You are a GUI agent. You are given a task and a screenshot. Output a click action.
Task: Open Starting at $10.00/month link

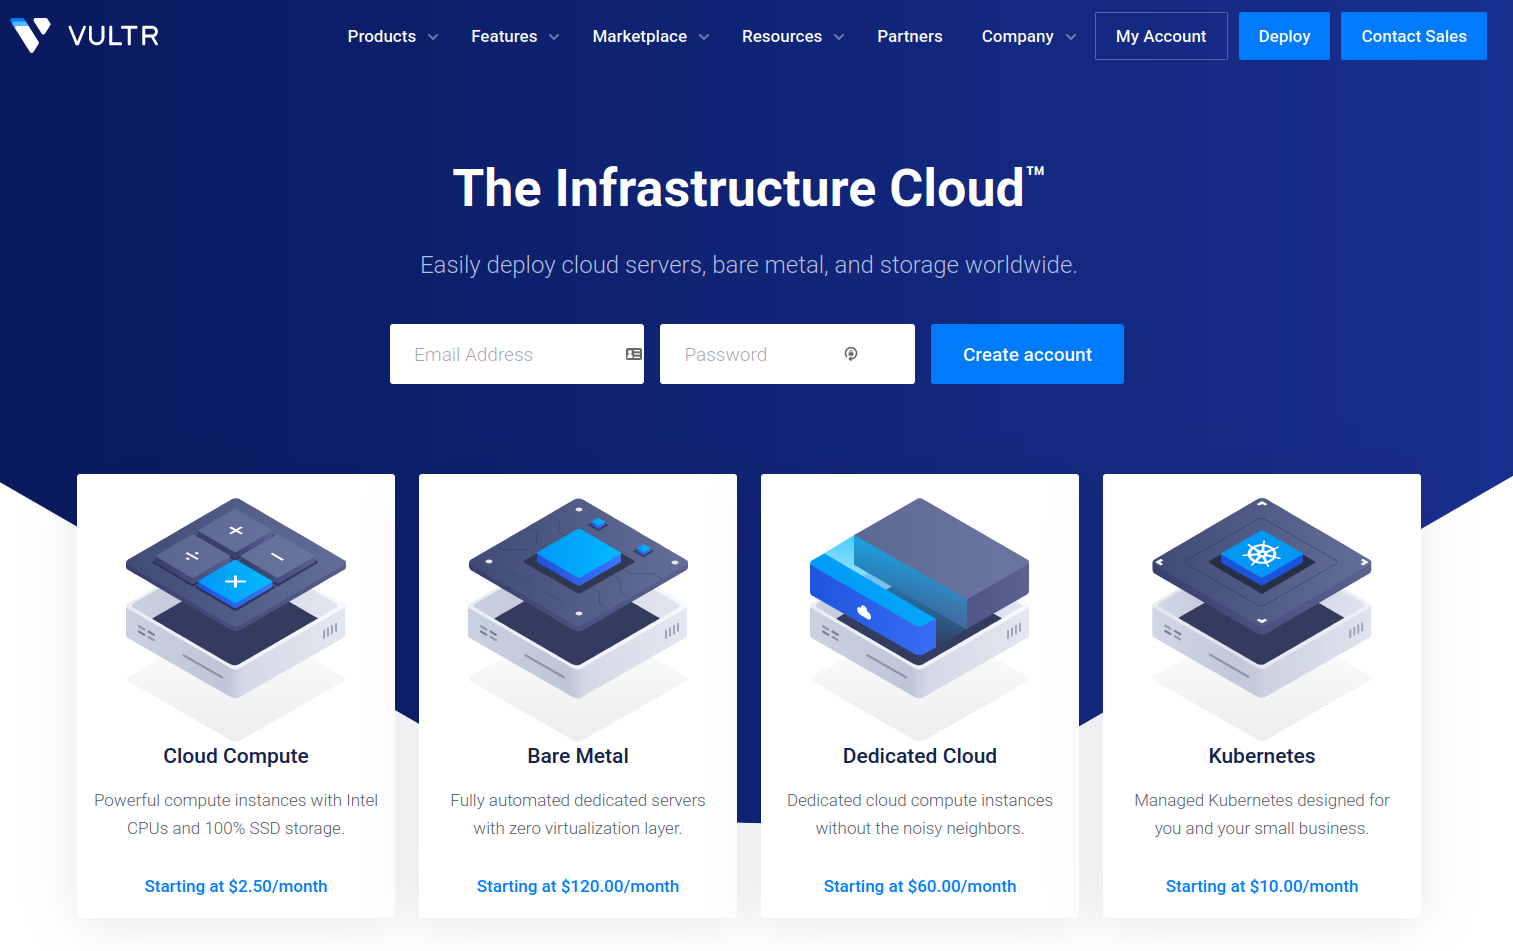(1262, 886)
